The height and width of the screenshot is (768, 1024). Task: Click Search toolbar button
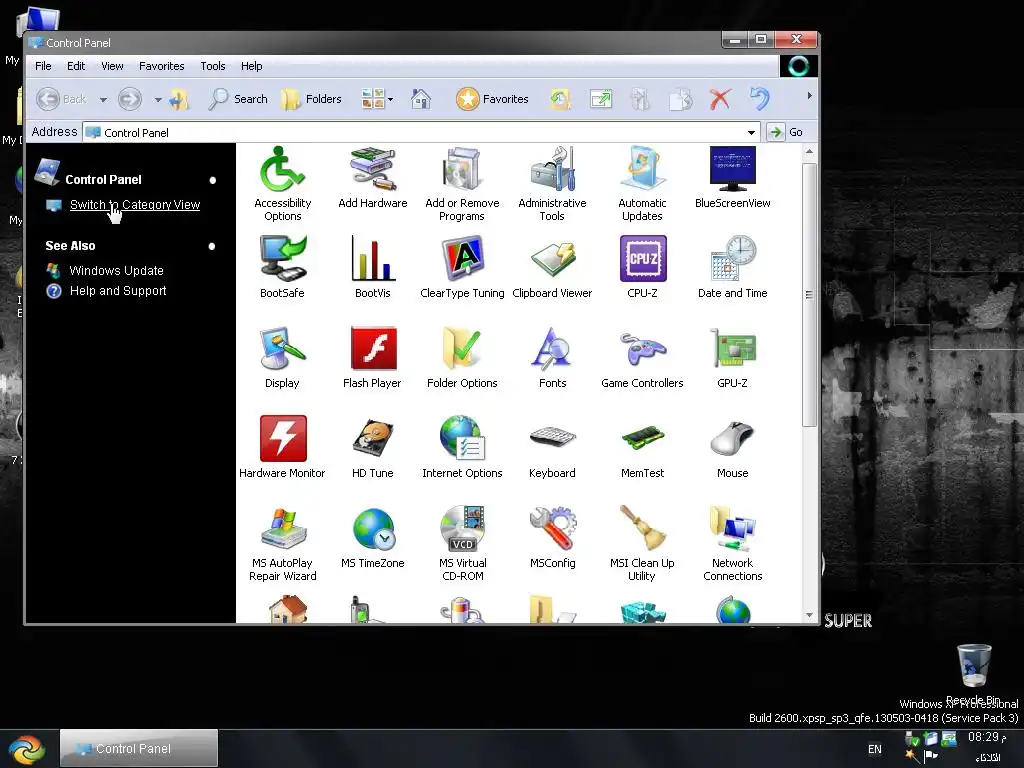tap(238, 99)
